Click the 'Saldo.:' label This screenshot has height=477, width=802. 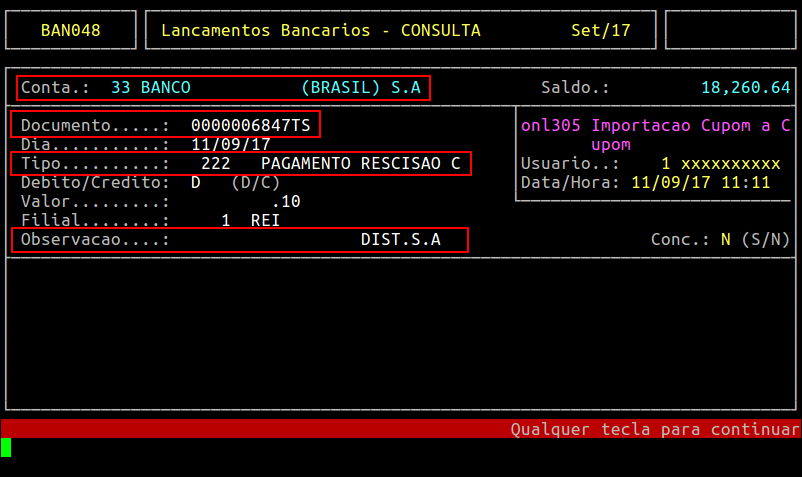pos(575,87)
